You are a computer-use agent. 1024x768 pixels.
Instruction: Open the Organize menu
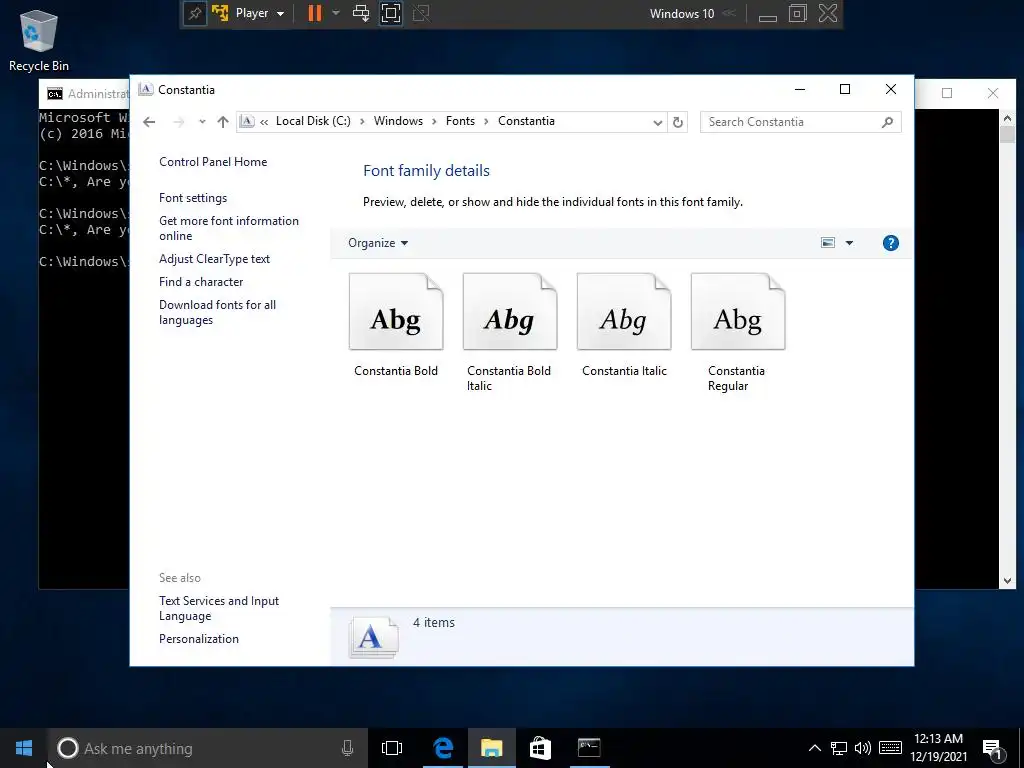[x=378, y=243]
